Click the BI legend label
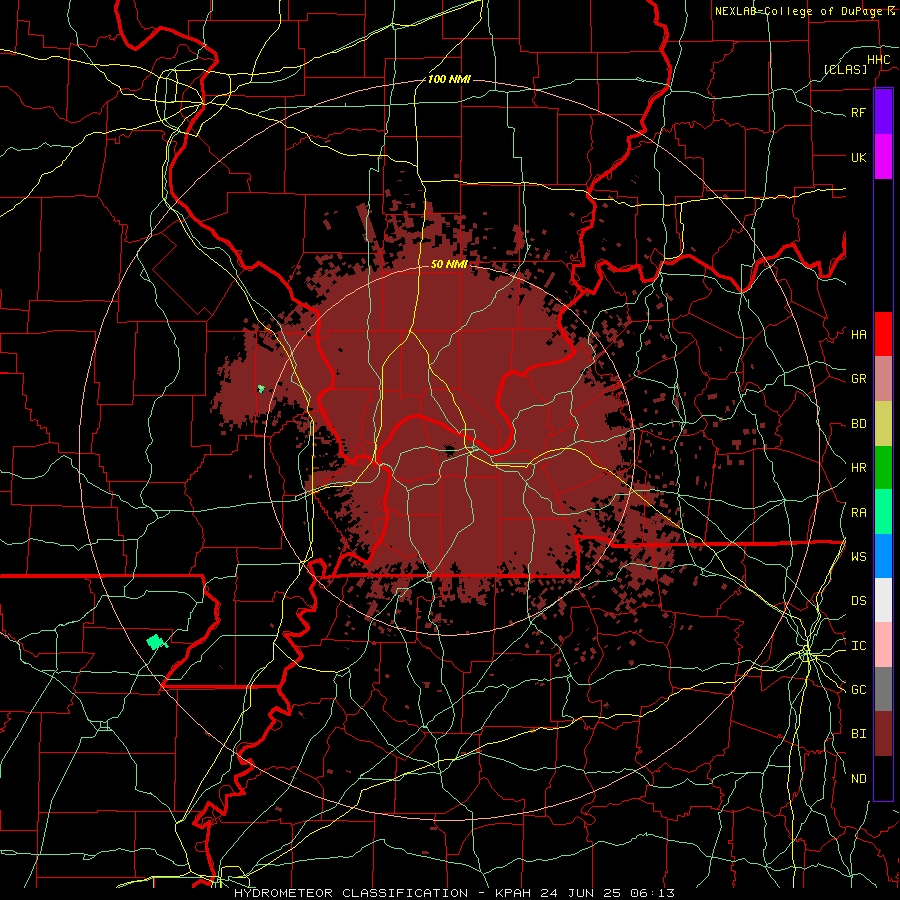The height and width of the screenshot is (900, 900). (x=858, y=734)
